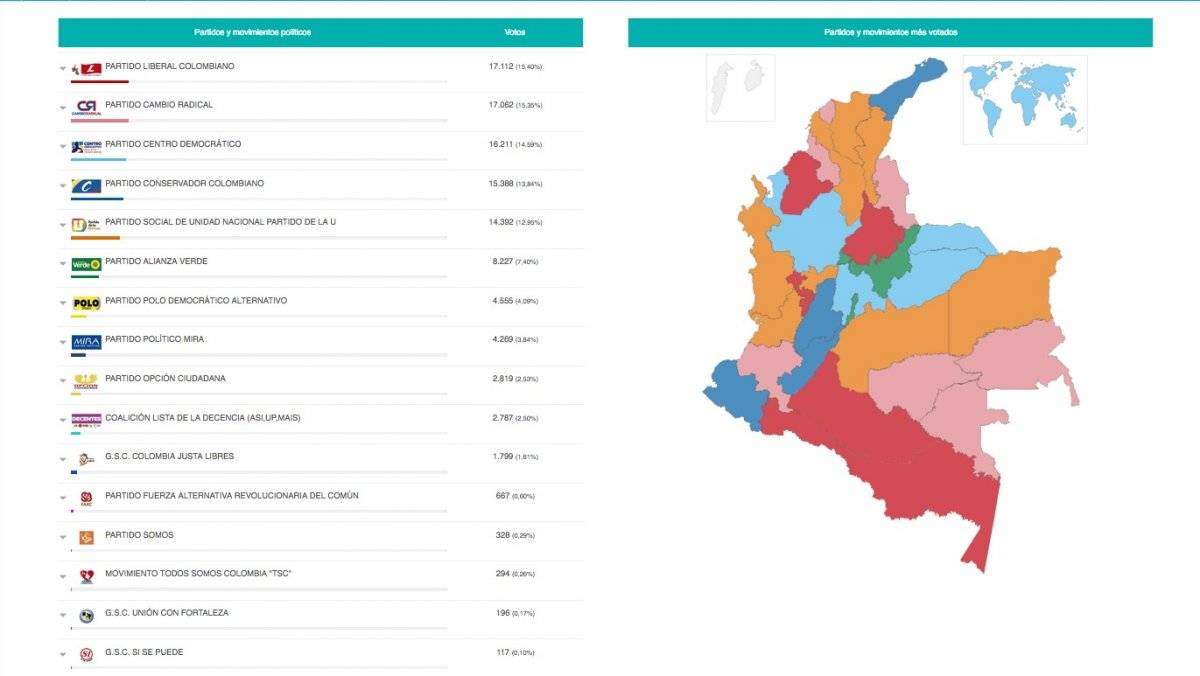Click the Opción Ciudadana logo
This screenshot has height=676, width=1200.
click(x=86, y=381)
